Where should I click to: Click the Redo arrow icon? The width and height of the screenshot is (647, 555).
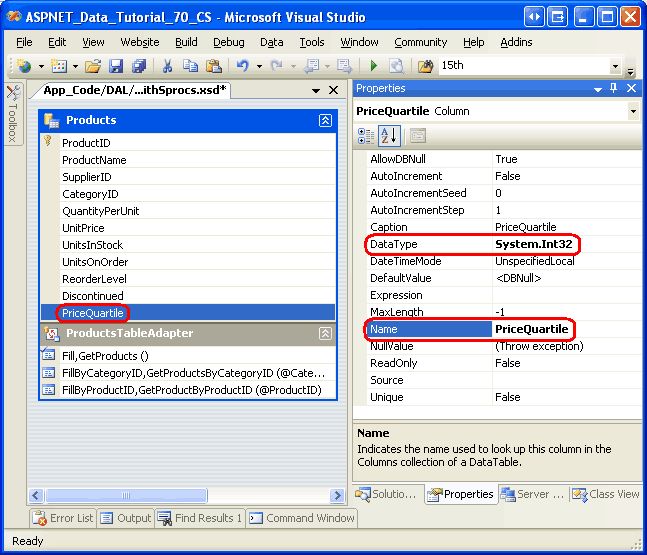point(276,66)
